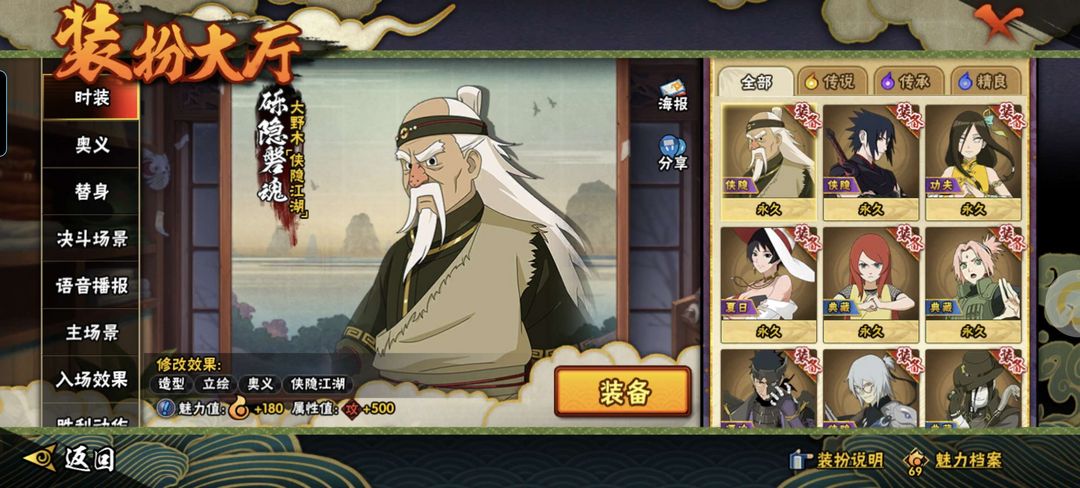Click the orange 装备 equip button
This screenshot has height=488, width=1080.
click(623, 391)
